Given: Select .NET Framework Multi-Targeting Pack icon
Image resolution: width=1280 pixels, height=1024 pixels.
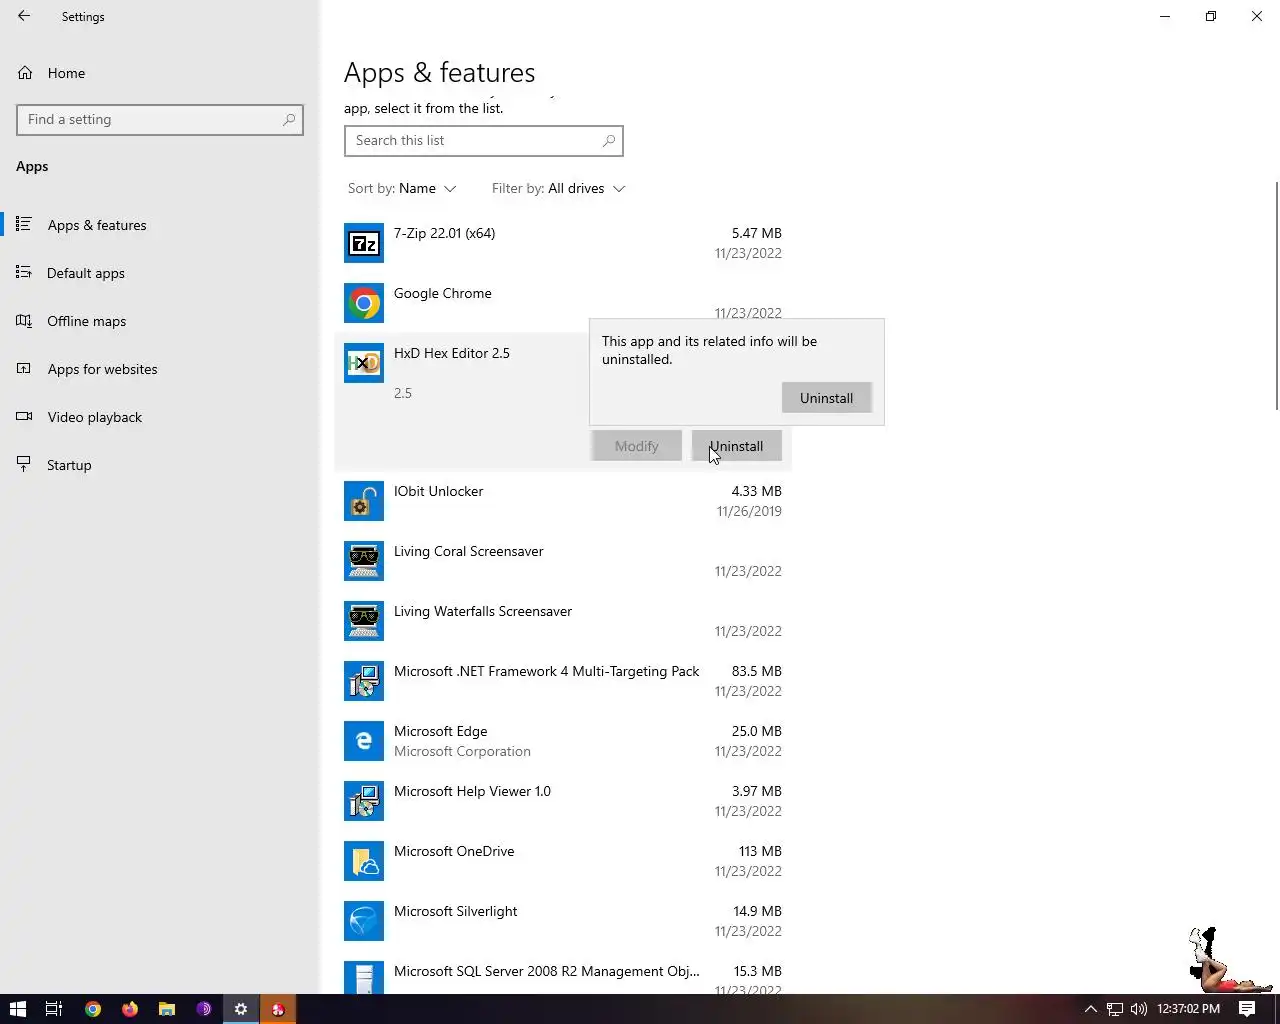Looking at the screenshot, I should [x=364, y=681].
